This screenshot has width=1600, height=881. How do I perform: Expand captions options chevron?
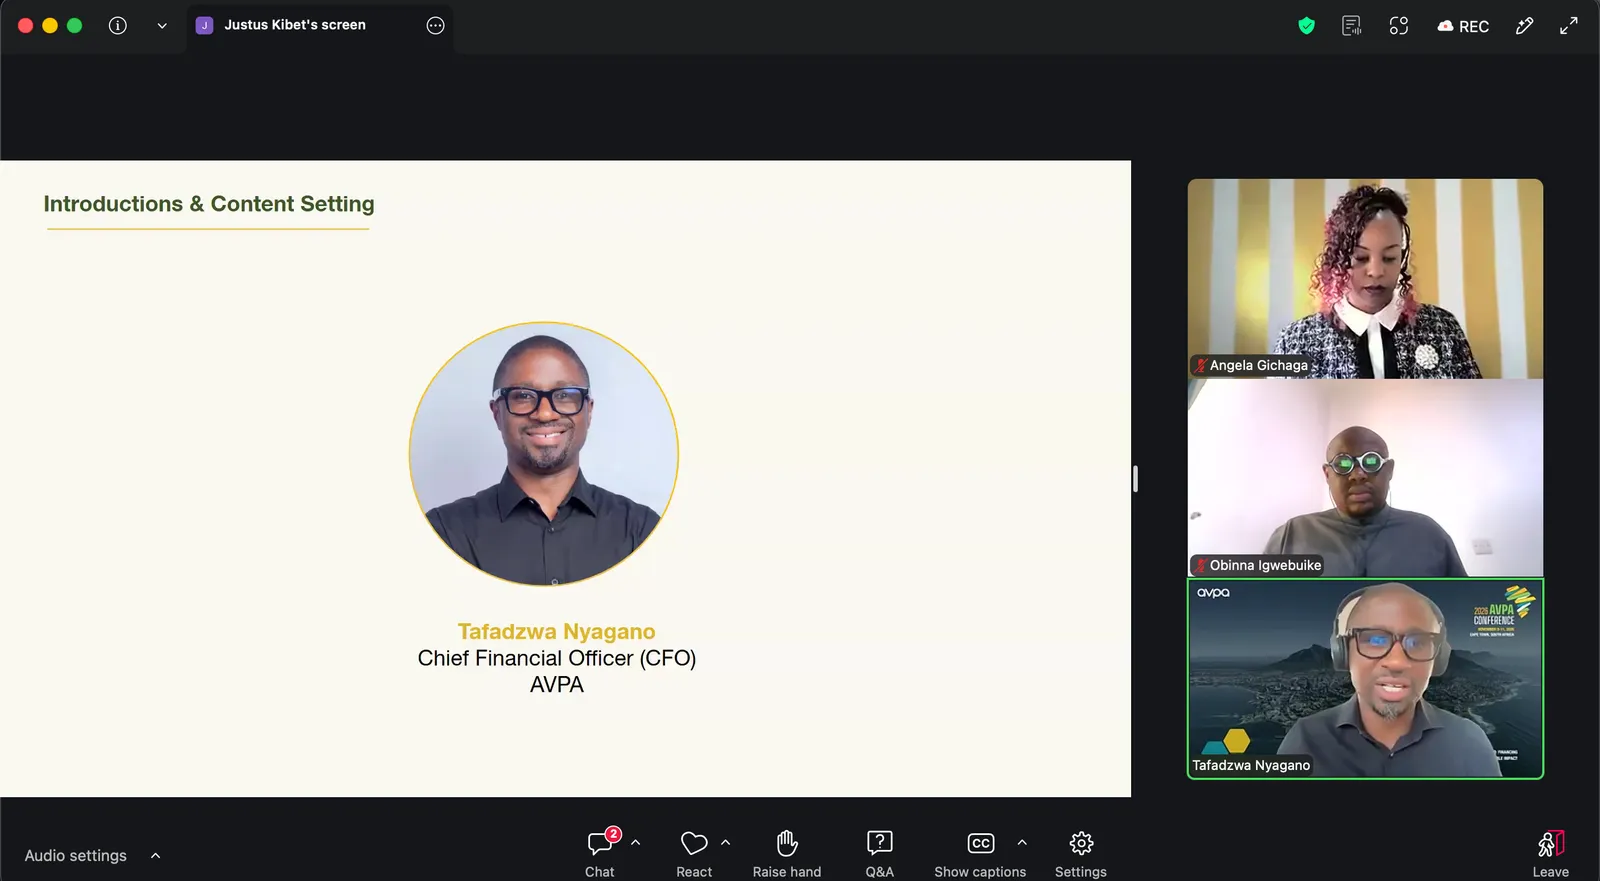coord(1022,843)
